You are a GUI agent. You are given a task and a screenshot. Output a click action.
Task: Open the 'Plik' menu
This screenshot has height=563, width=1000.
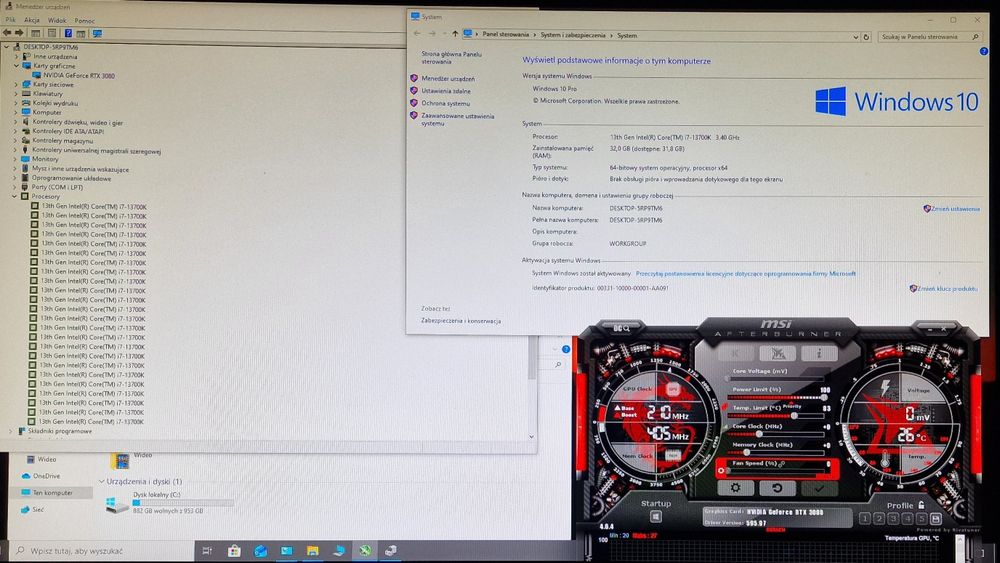point(11,20)
